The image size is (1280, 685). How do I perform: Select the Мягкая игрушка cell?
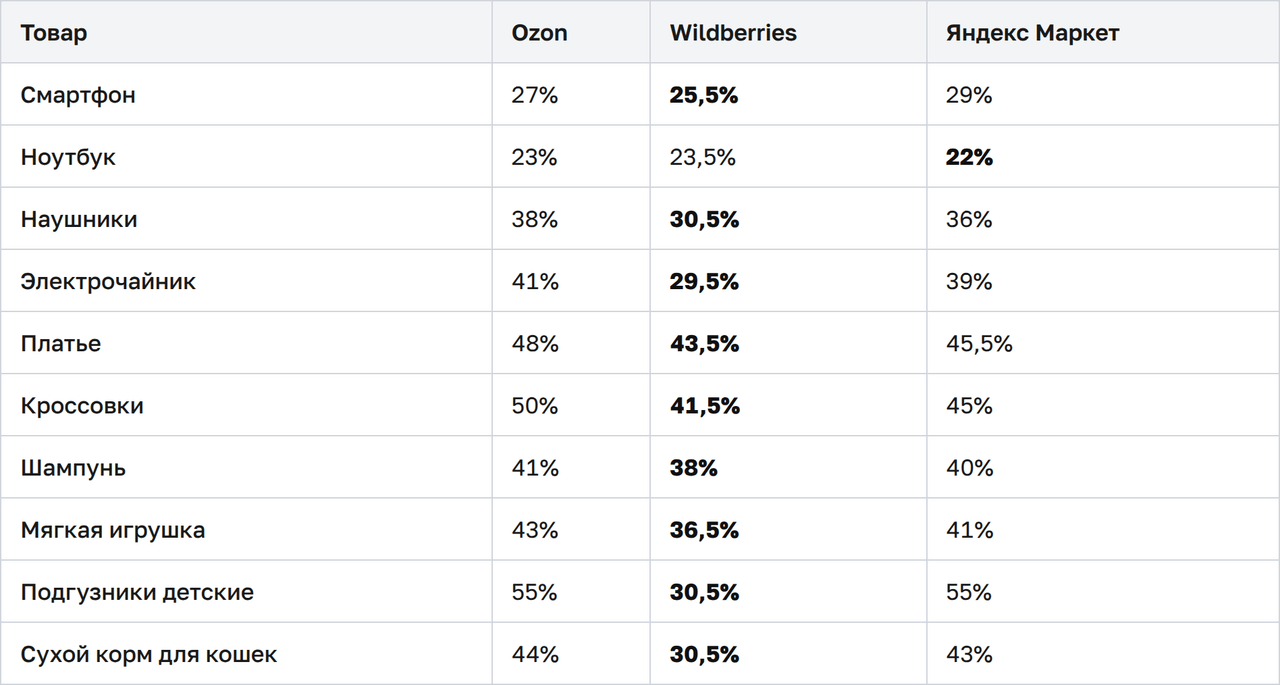click(x=113, y=529)
